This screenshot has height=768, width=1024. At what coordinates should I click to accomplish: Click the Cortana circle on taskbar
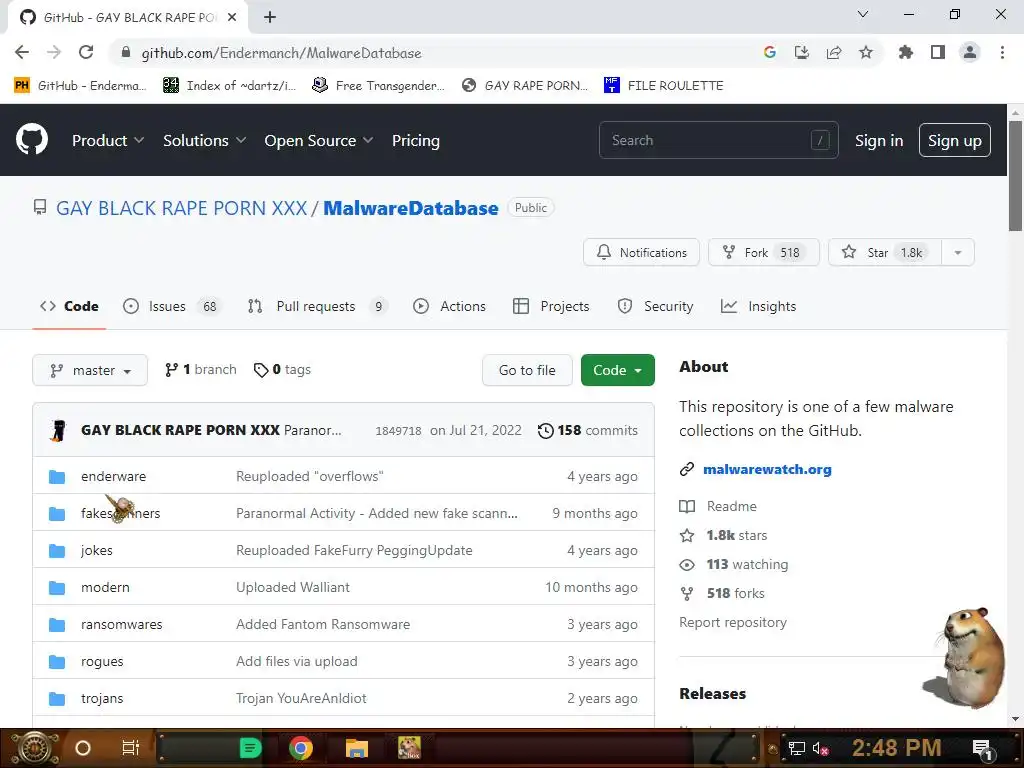tap(82, 748)
